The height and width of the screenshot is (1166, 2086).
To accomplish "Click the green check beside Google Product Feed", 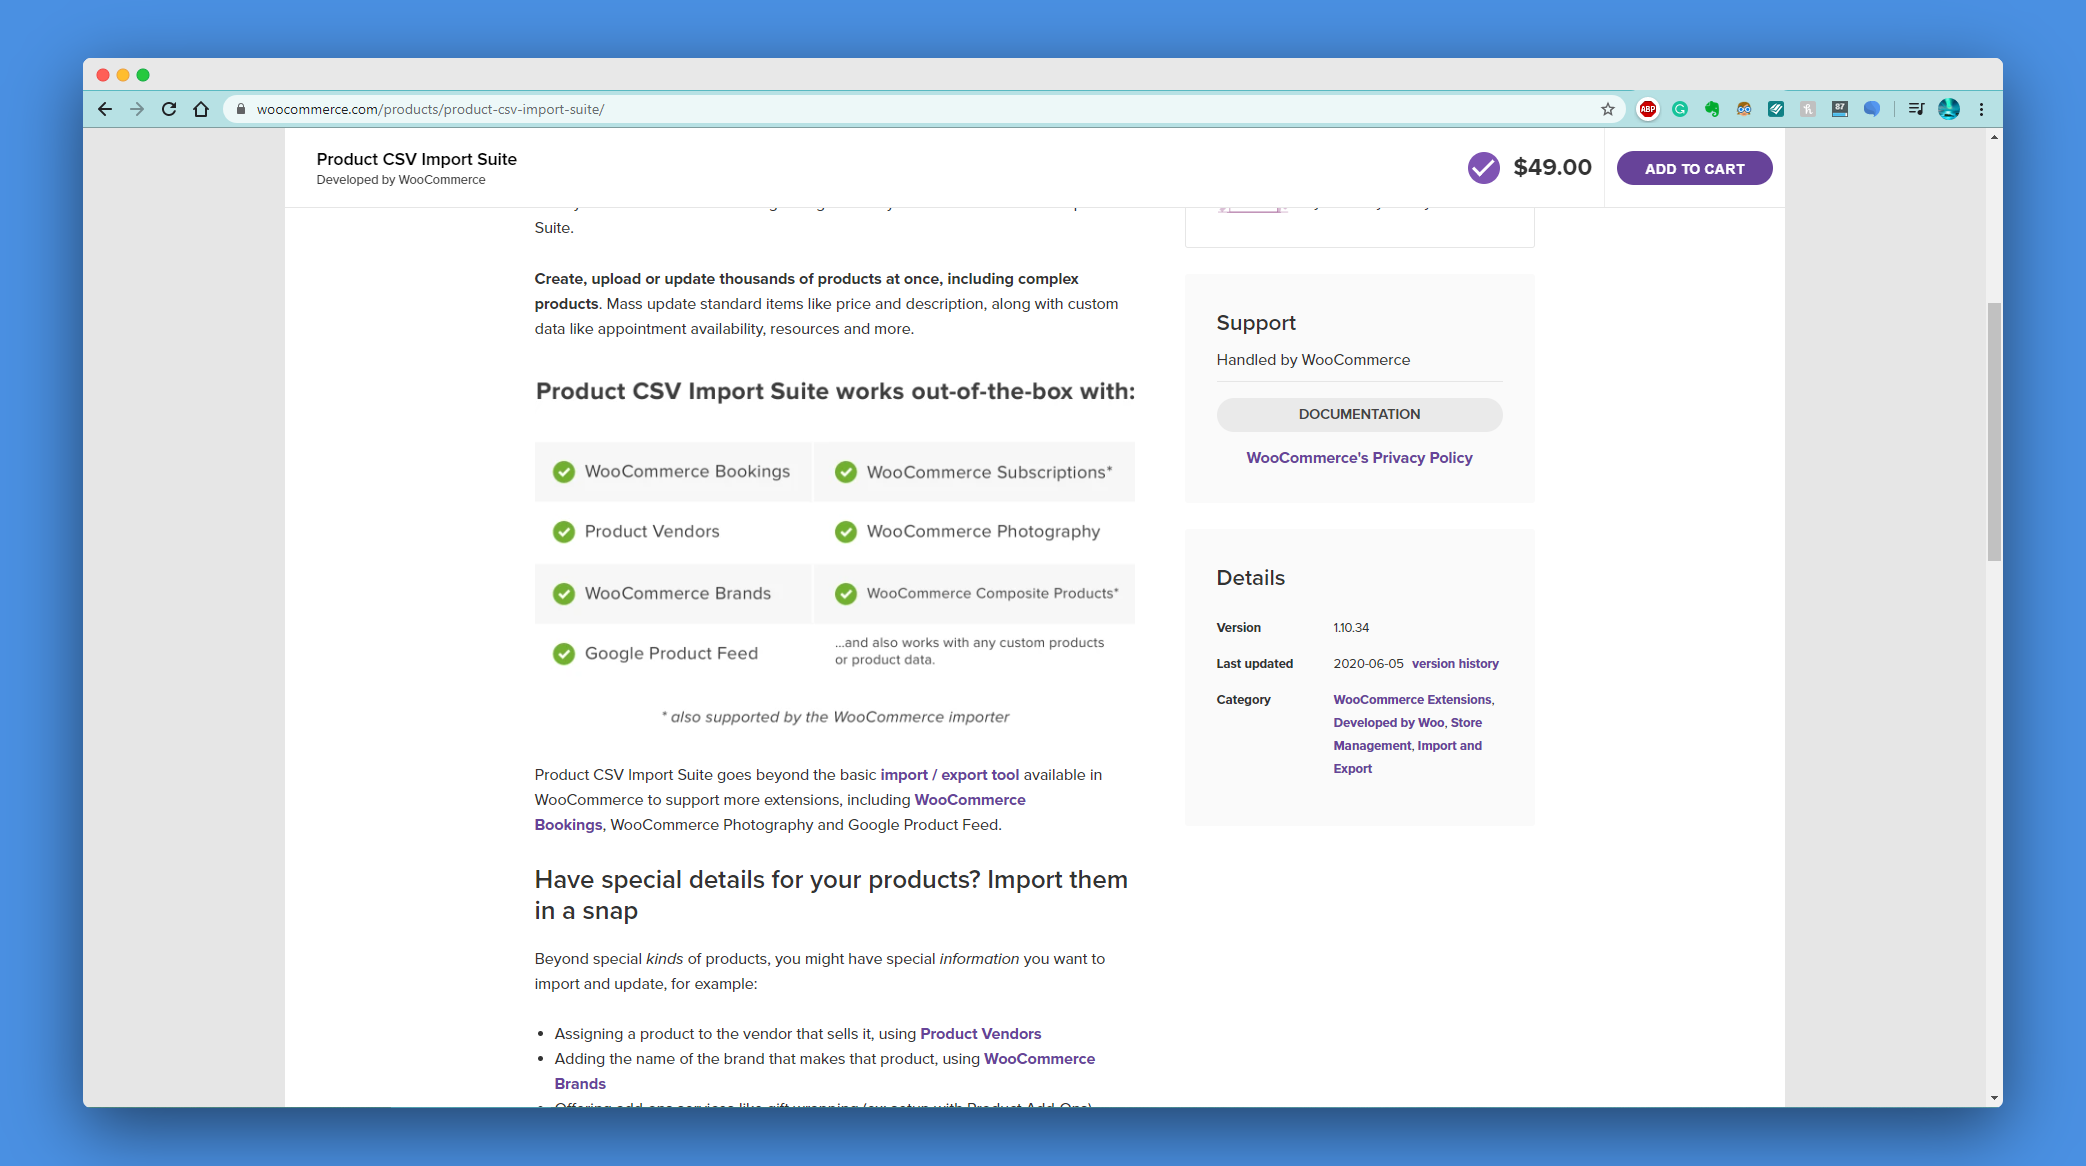I will (x=564, y=654).
